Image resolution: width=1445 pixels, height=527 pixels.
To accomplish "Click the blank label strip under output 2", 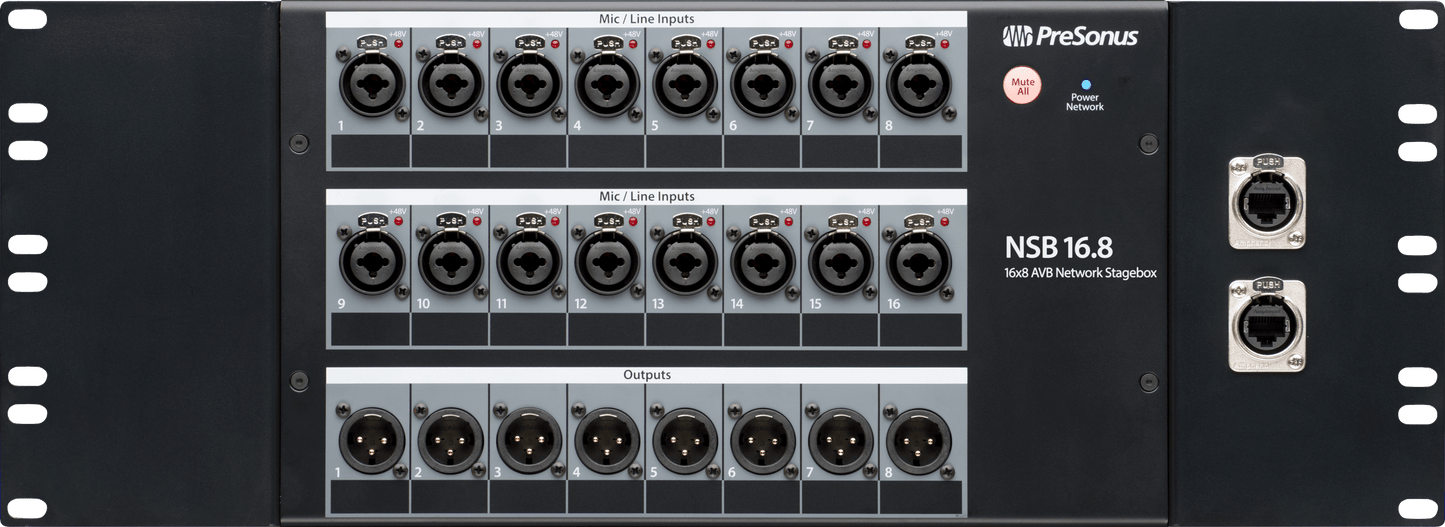I will point(450,497).
